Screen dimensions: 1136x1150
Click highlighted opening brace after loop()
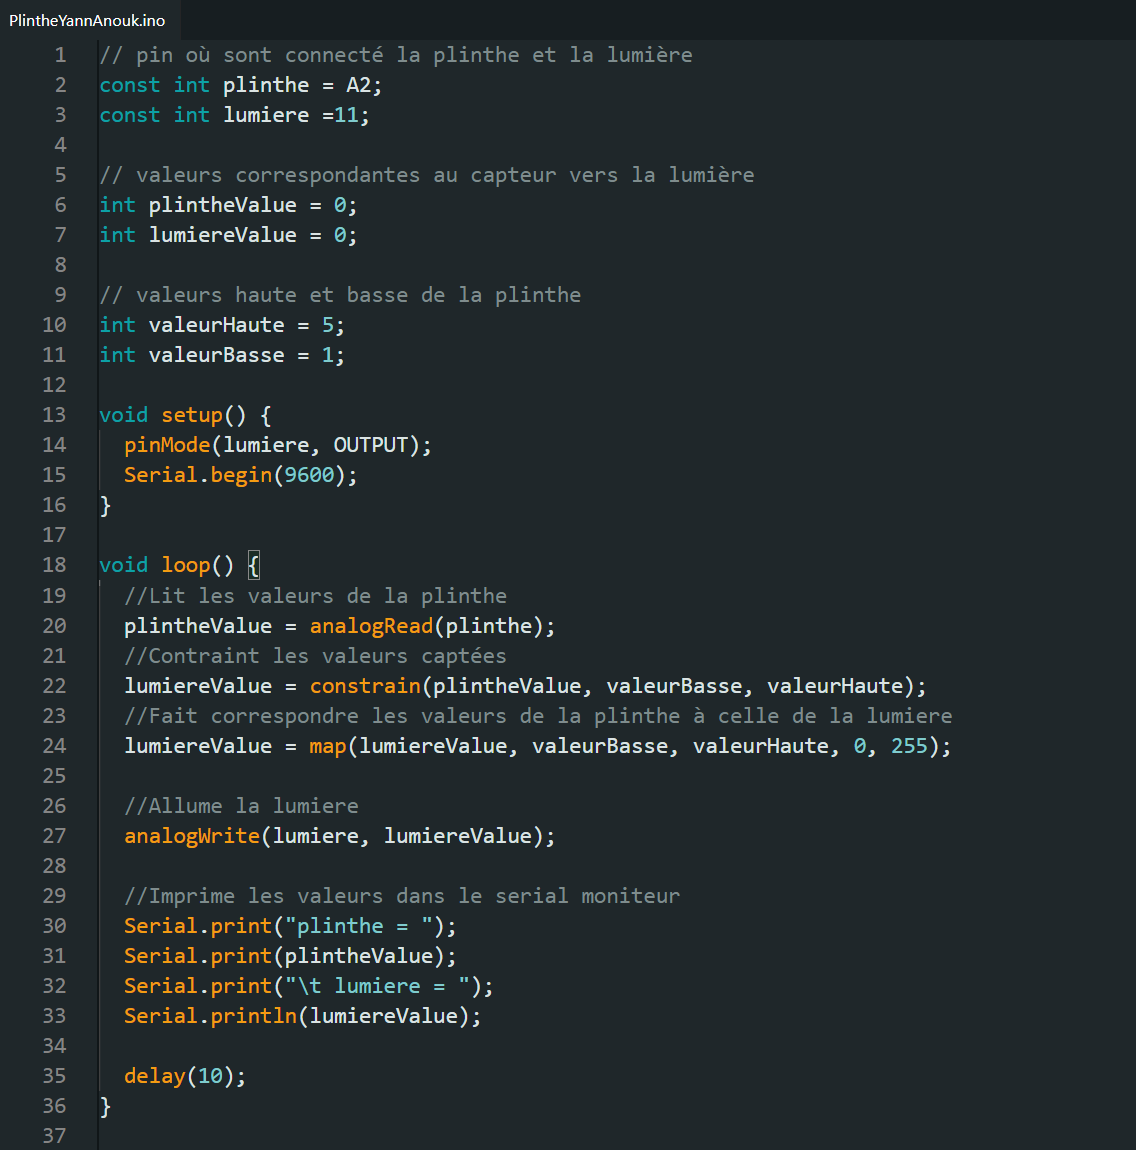pyautogui.click(x=254, y=565)
